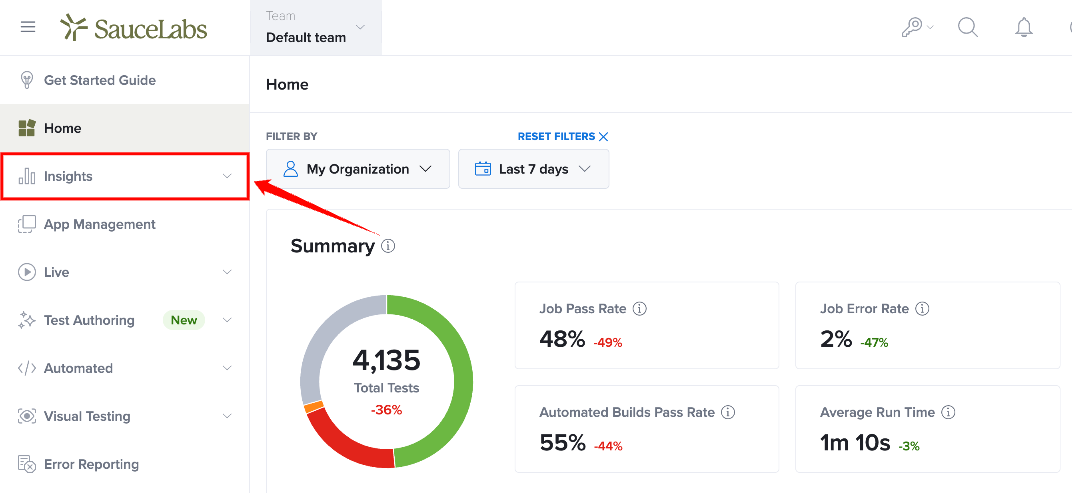This screenshot has width=1072, height=493.
Task: Click the Reset Filters link
Action: (563, 137)
